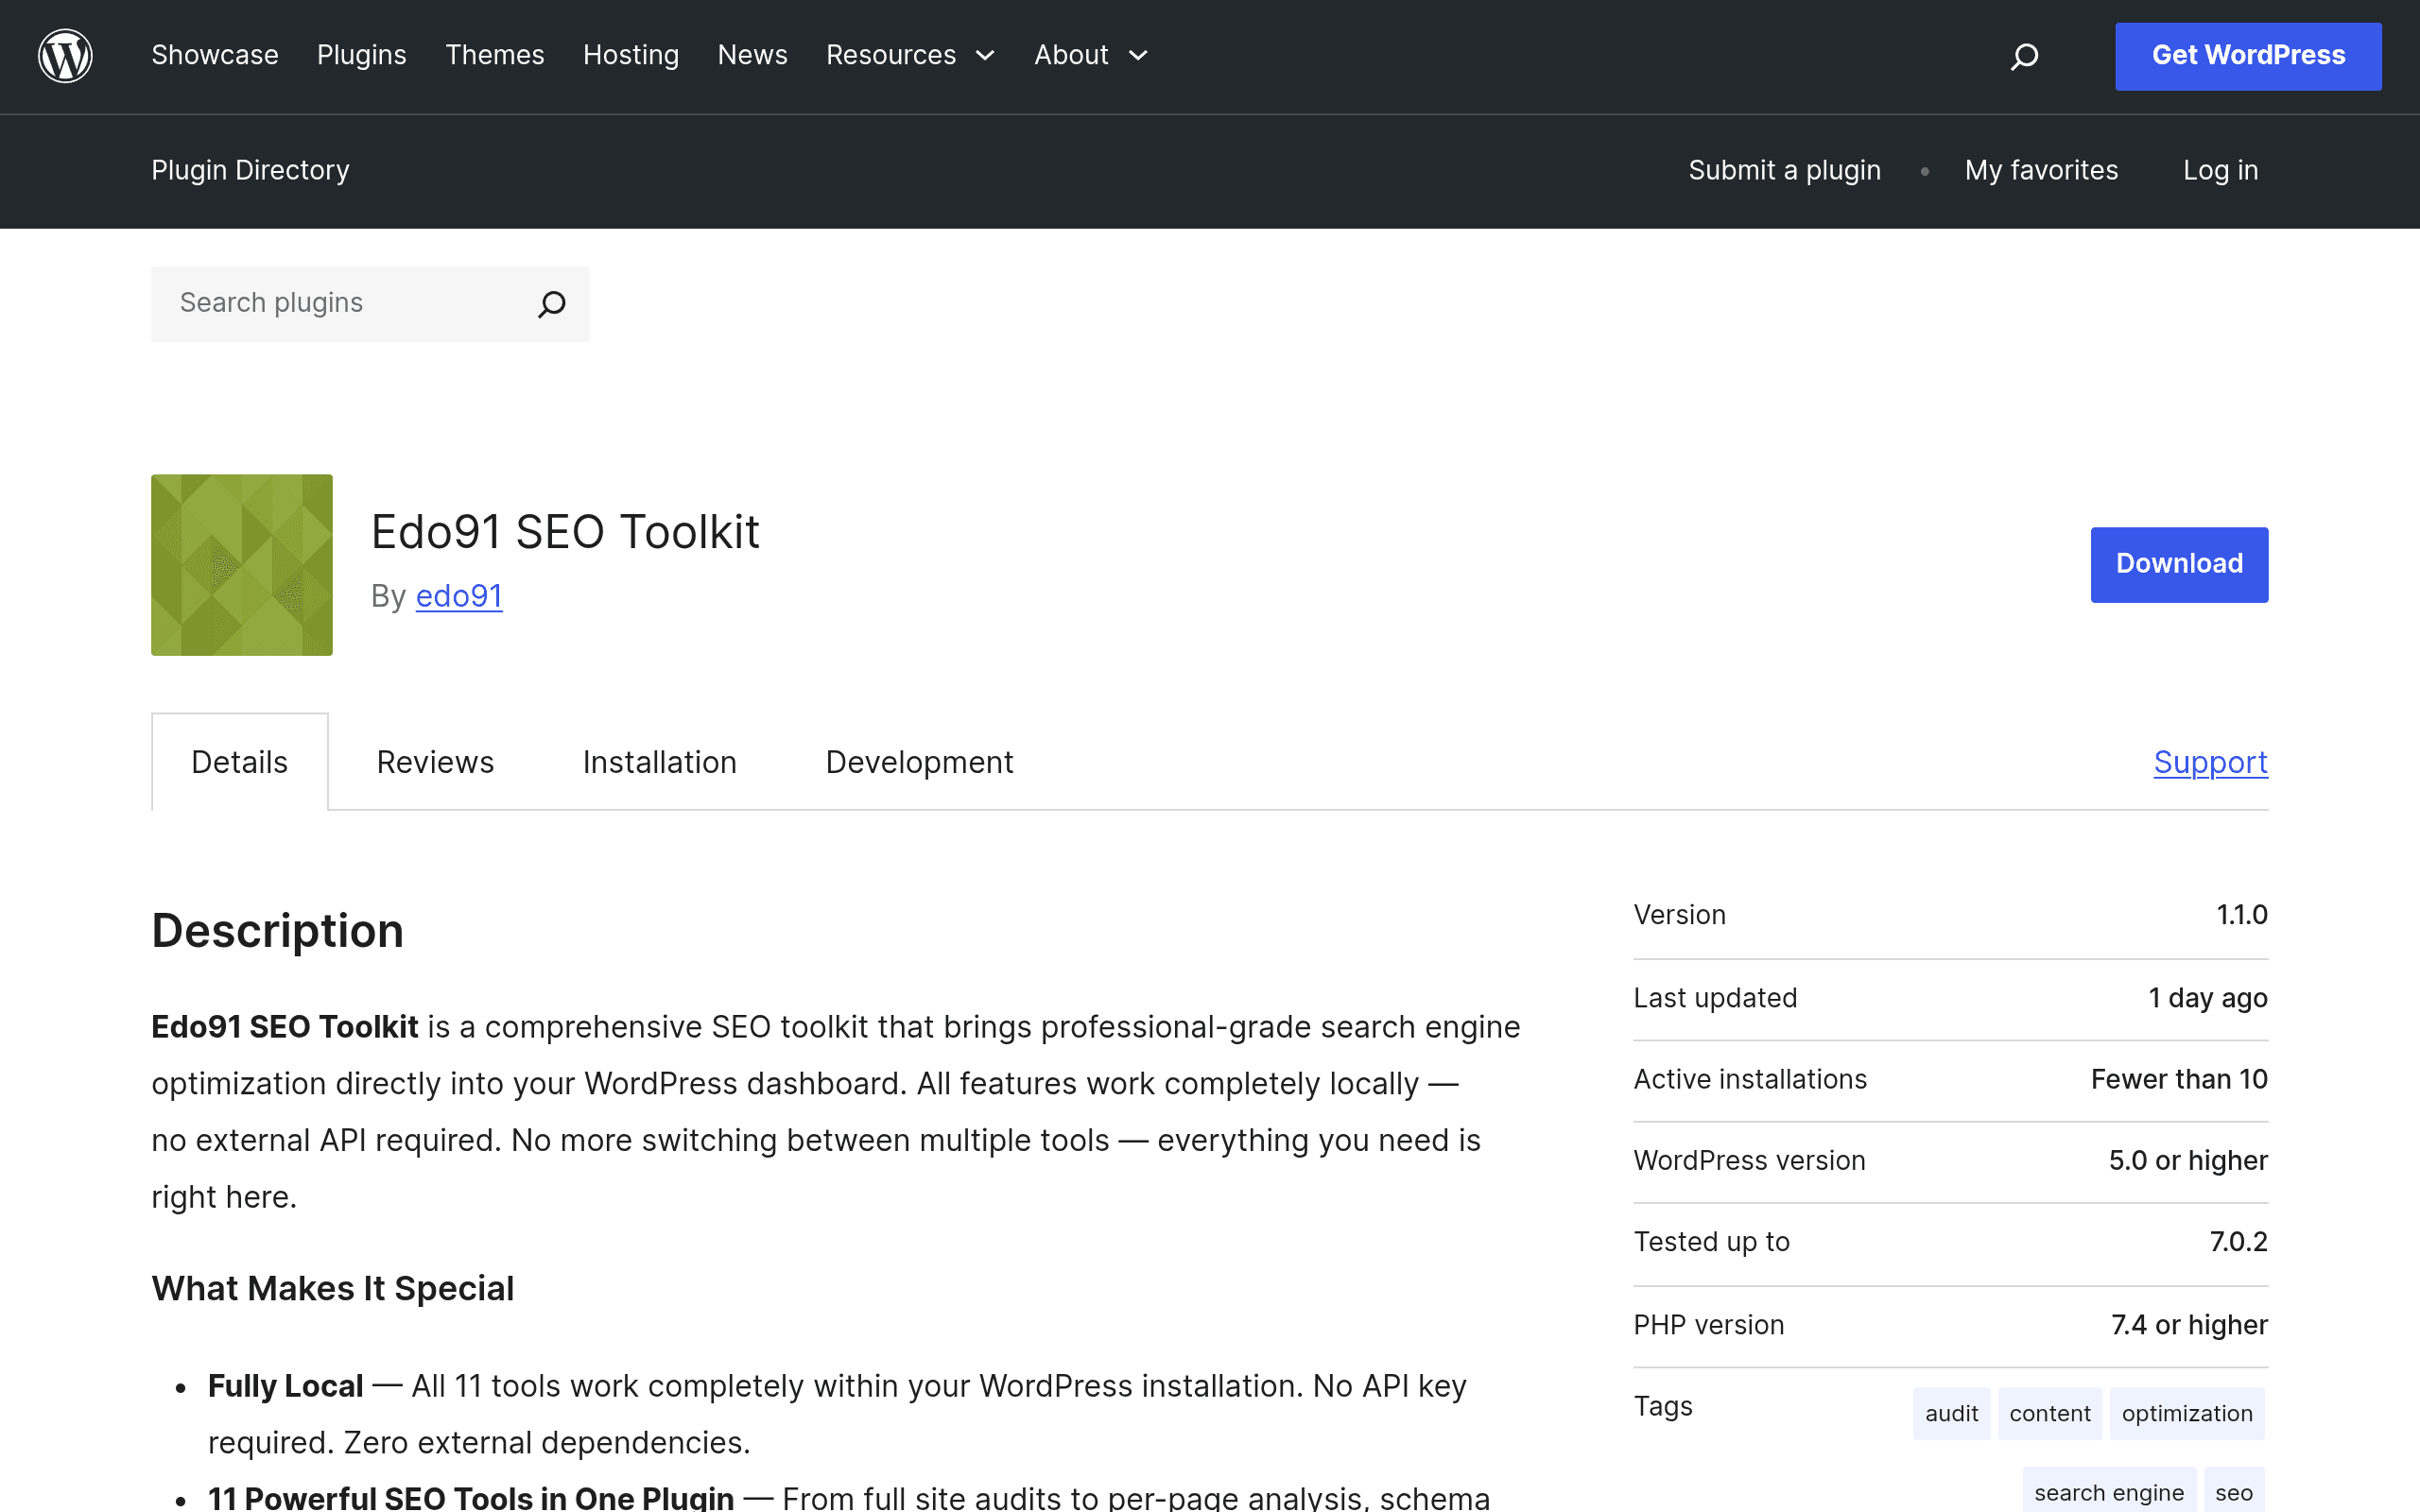Click '11 Powerful SEO Tools in One Plugin'
Image resolution: width=2420 pixels, height=1512 pixels.
pyautogui.click(x=471, y=1497)
